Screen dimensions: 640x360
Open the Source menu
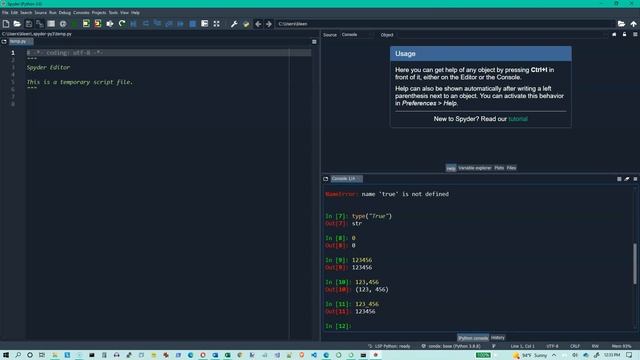coord(40,13)
